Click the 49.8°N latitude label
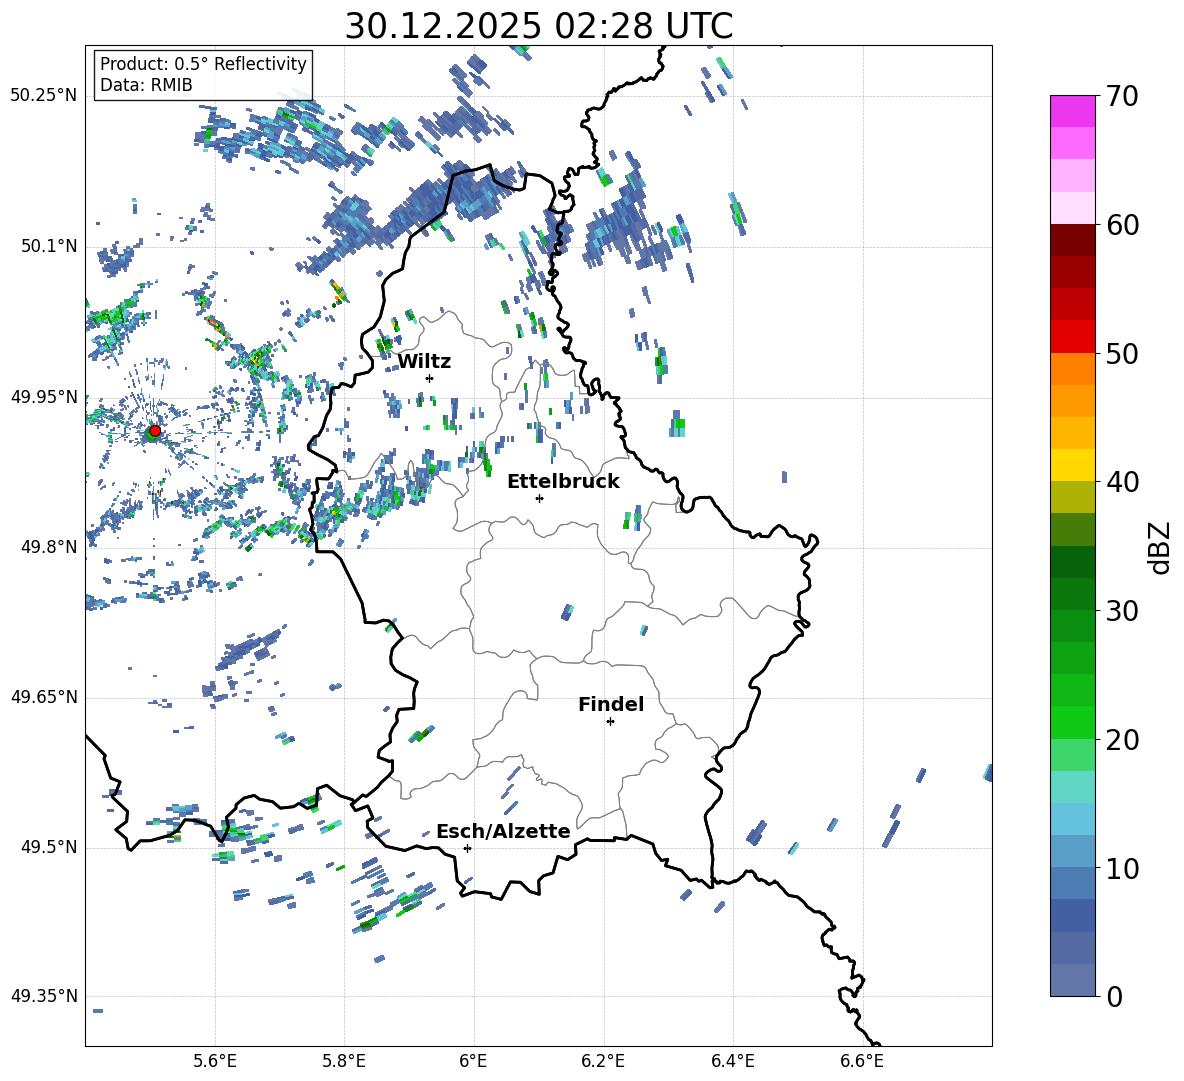Image resolution: width=1184 pixels, height=1081 pixels. pyautogui.click(x=48, y=547)
